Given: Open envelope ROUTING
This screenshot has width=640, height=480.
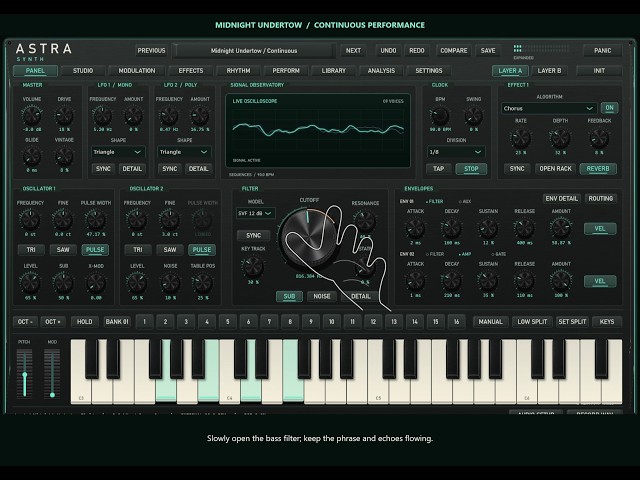Looking at the screenshot, I should coord(600,199).
